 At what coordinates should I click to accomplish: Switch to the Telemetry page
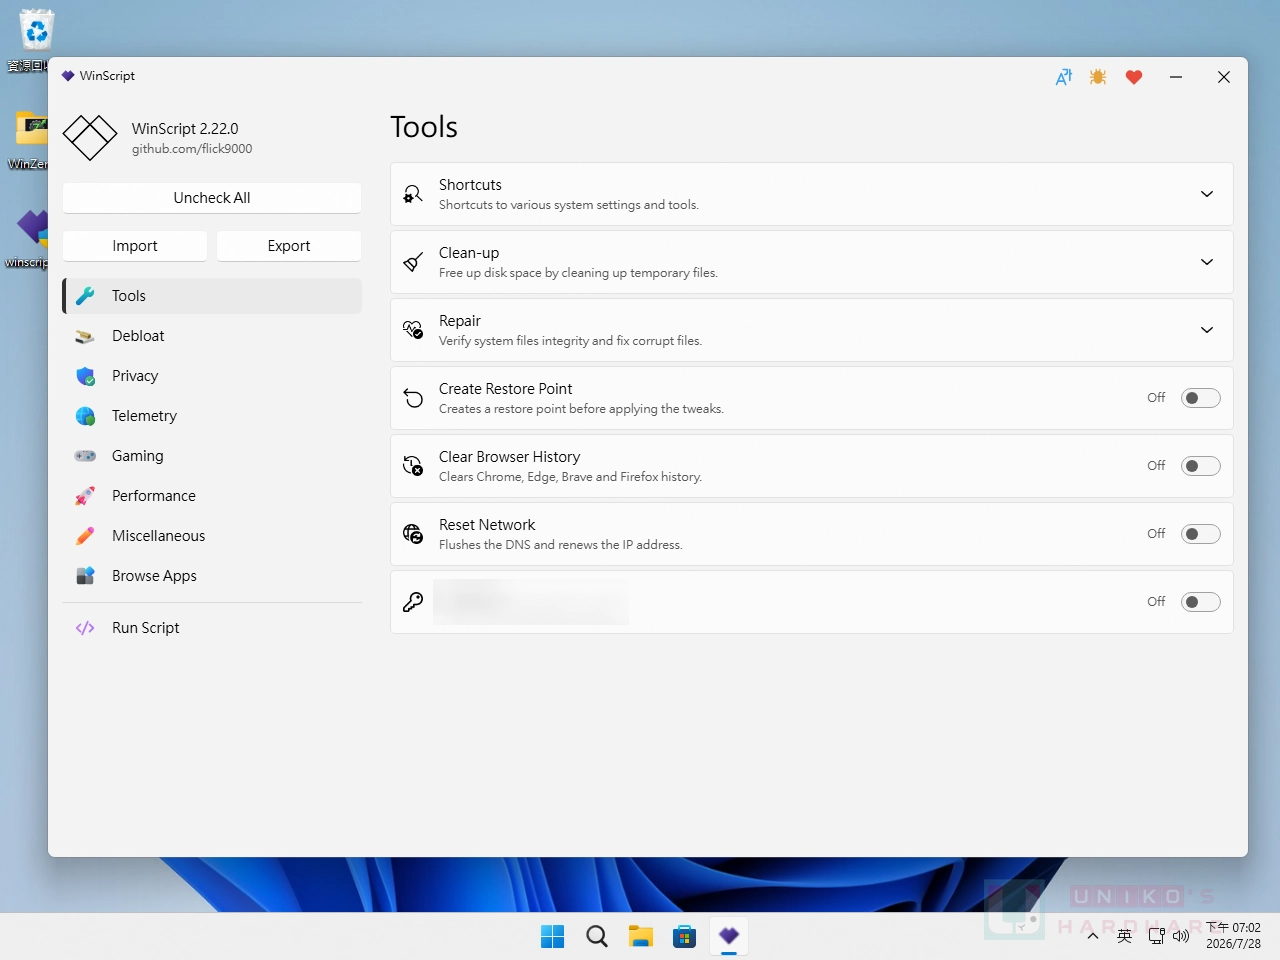tap(212, 416)
